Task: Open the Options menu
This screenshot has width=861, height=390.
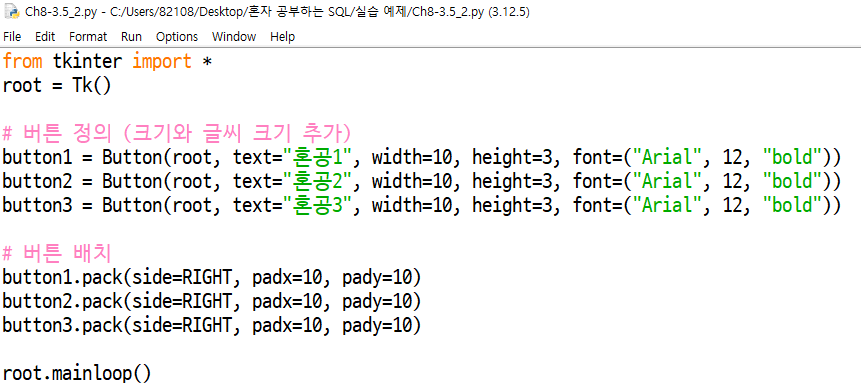Action: 177,37
